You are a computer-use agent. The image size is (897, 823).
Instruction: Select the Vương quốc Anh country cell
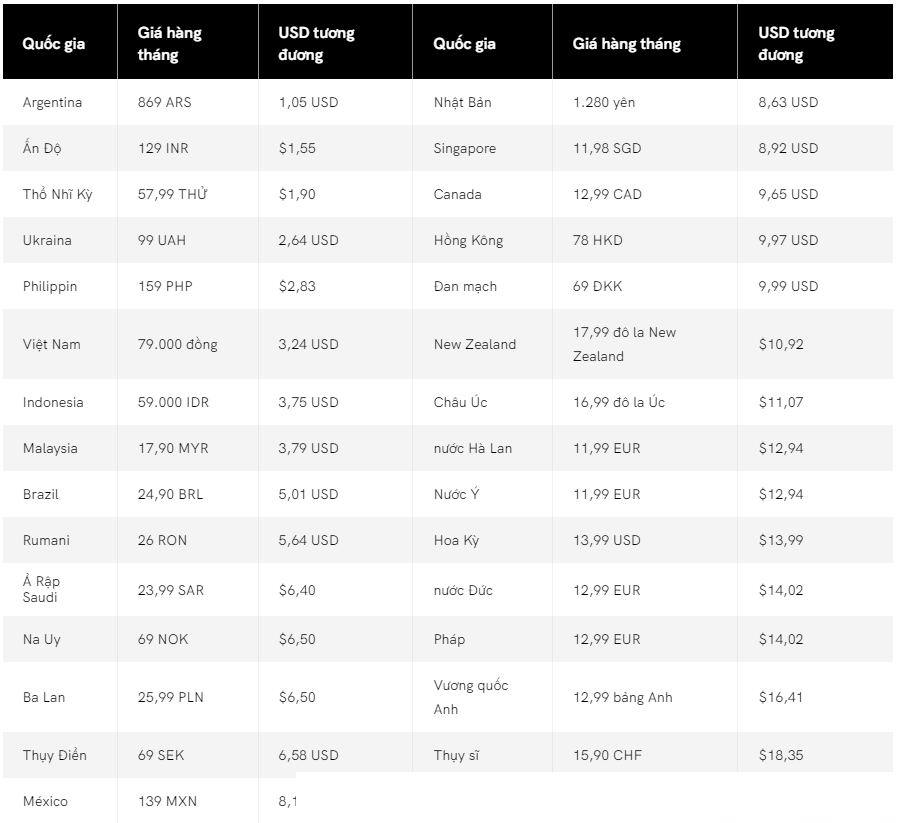click(x=470, y=697)
